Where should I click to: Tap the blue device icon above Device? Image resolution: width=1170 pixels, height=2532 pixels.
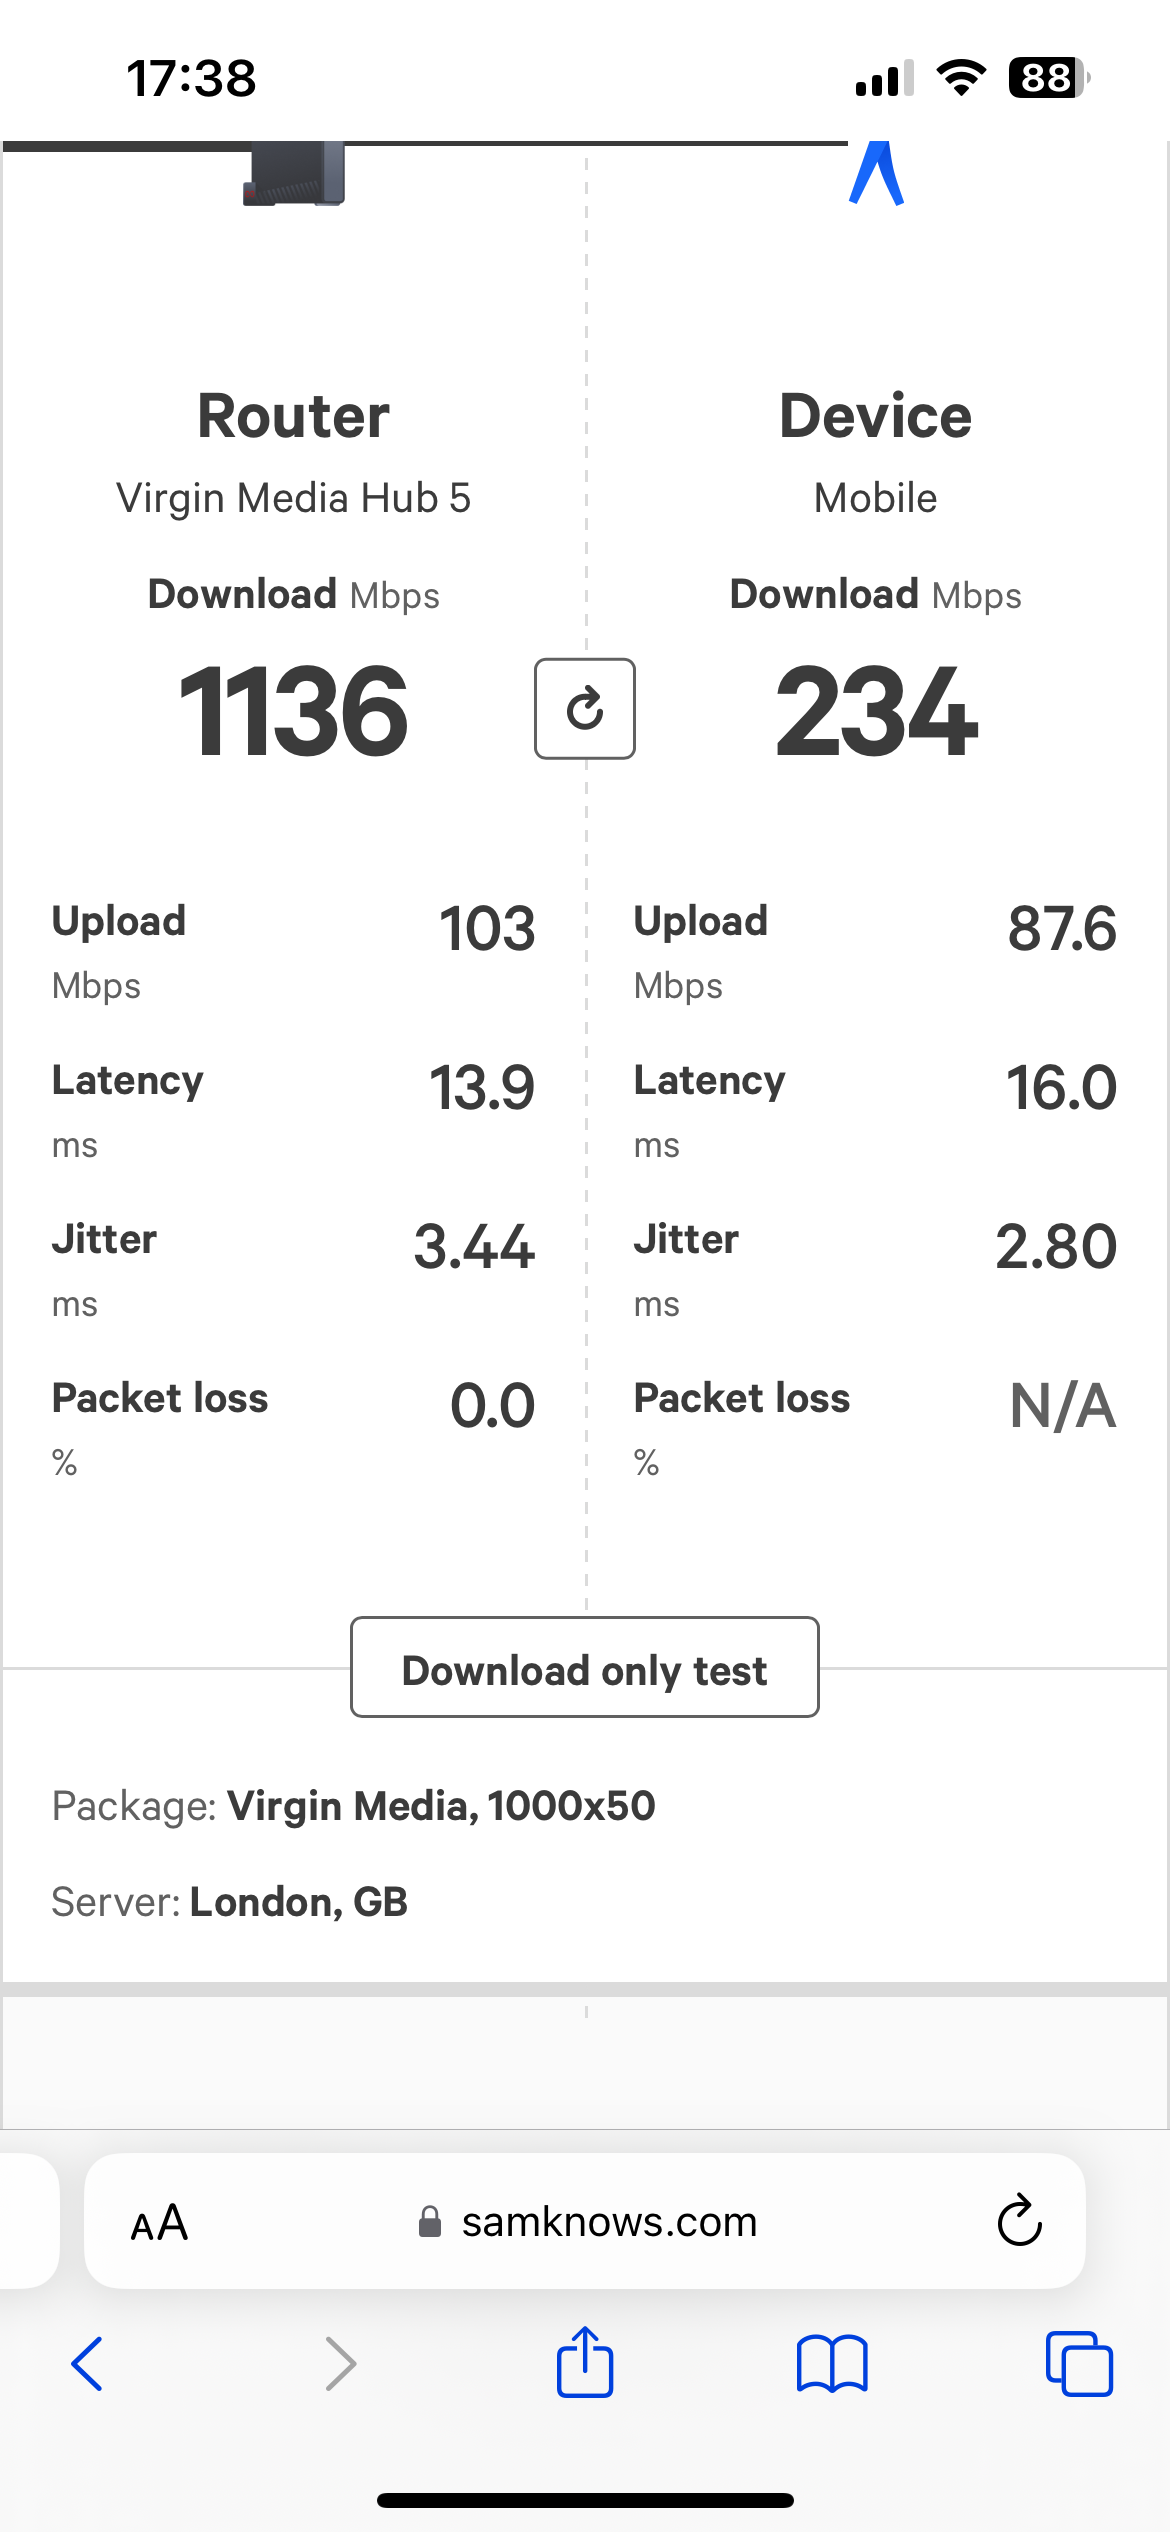tap(876, 174)
